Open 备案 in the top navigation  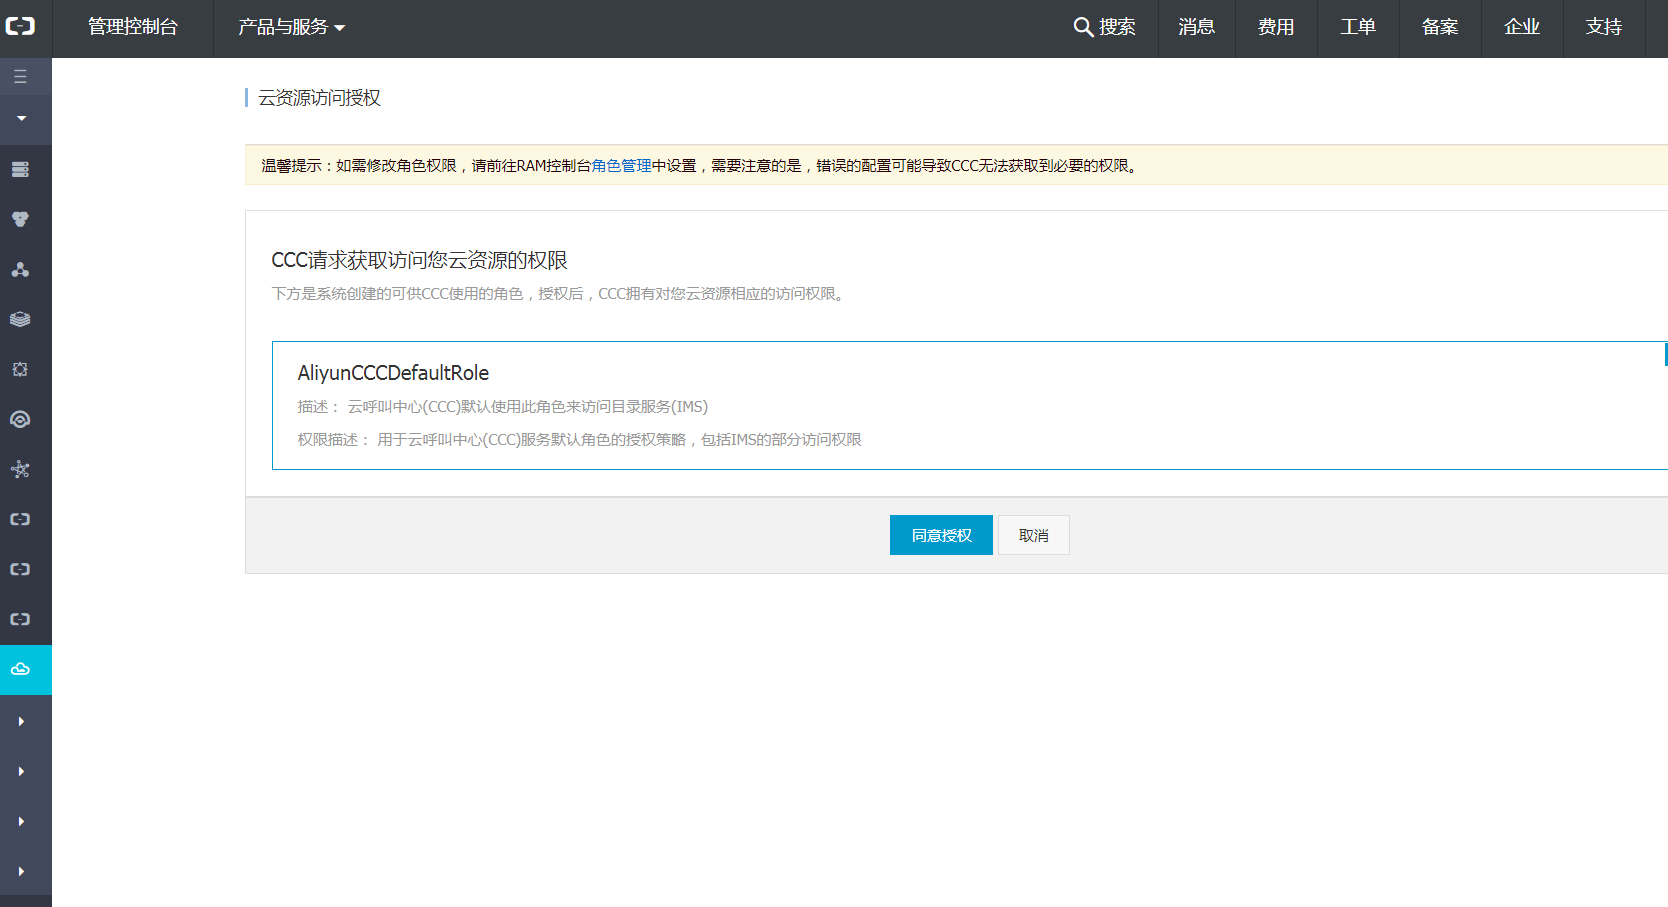tap(1440, 27)
